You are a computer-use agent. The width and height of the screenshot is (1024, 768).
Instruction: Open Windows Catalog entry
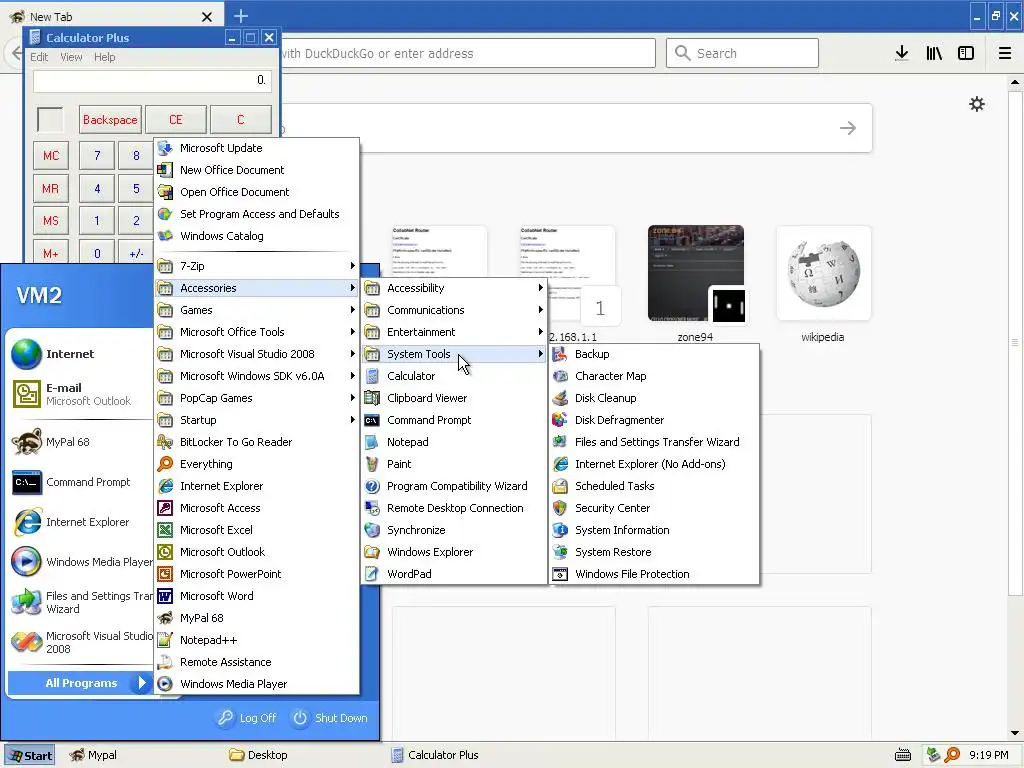257,236
